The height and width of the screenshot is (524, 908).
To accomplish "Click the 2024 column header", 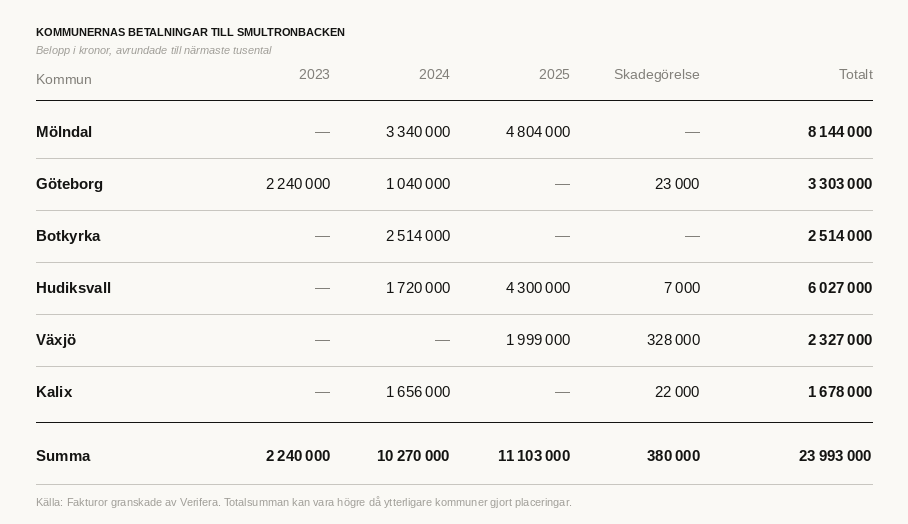I will 434,75.
